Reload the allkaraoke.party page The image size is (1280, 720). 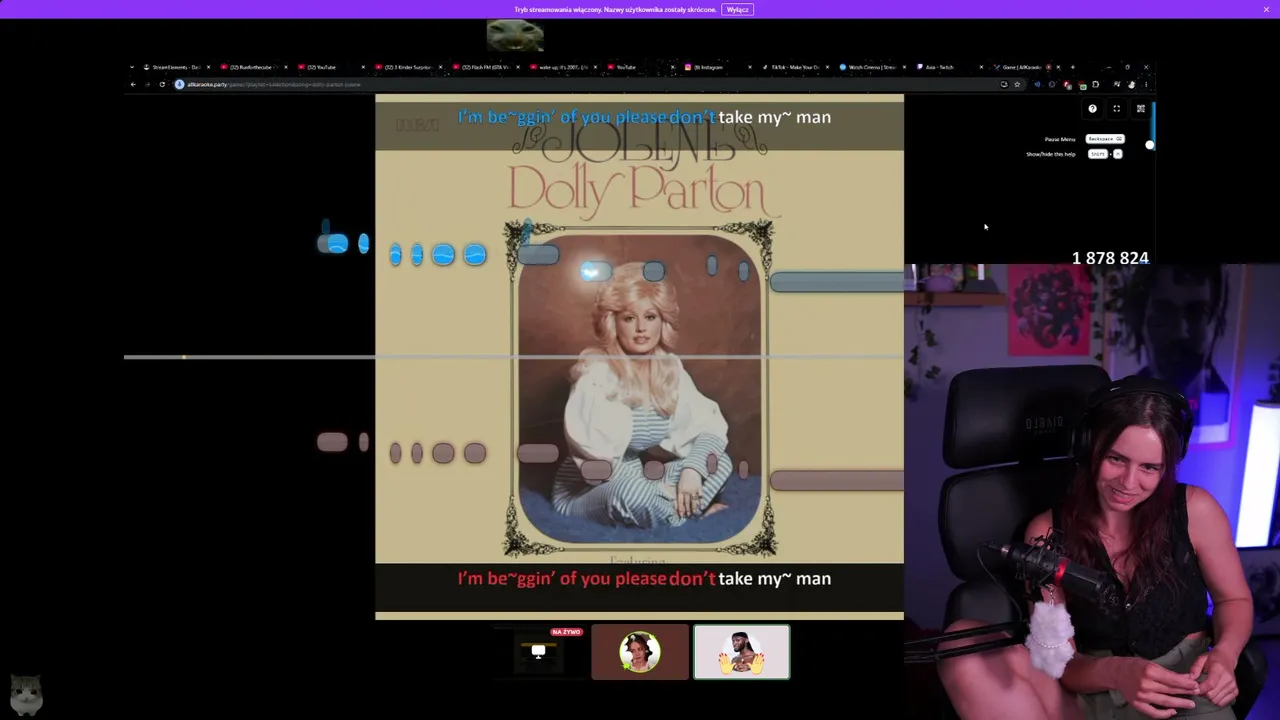(x=162, y=84)
